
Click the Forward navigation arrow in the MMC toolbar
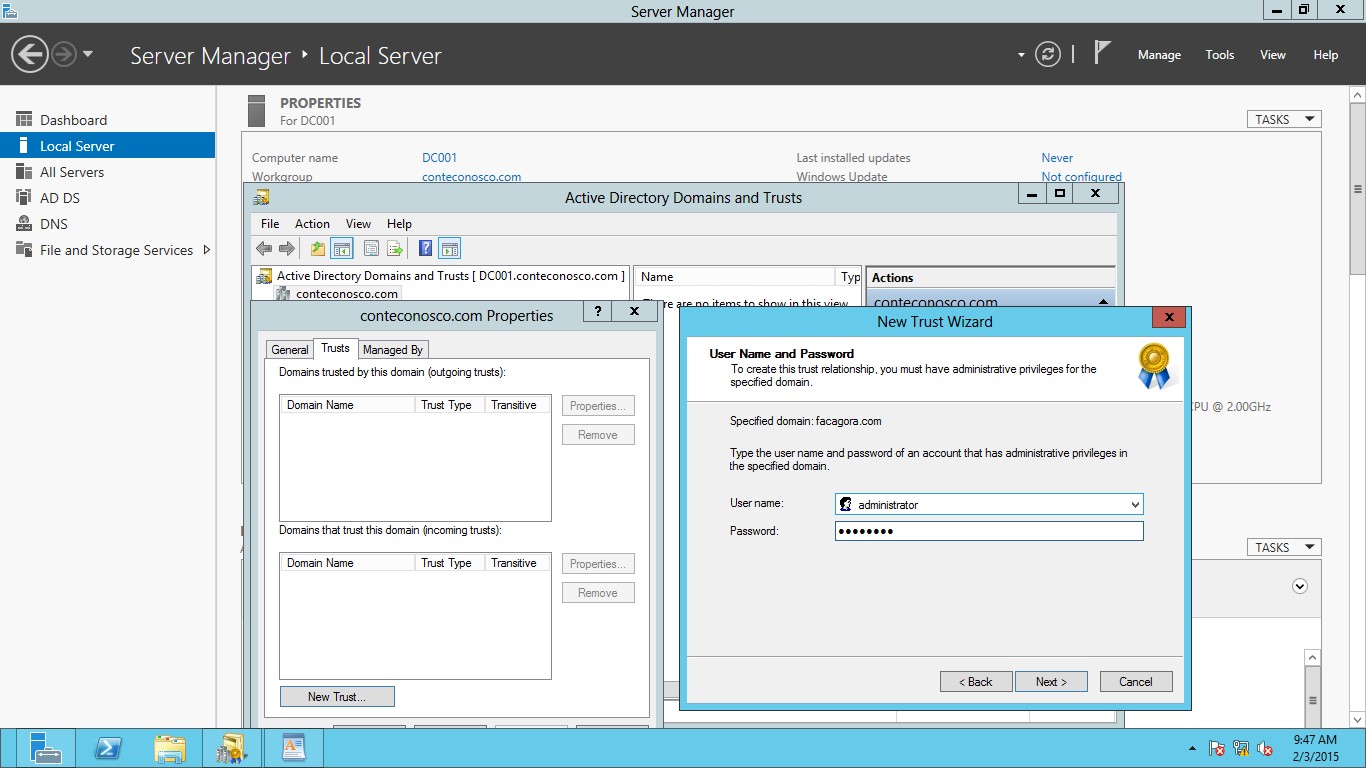287,248
